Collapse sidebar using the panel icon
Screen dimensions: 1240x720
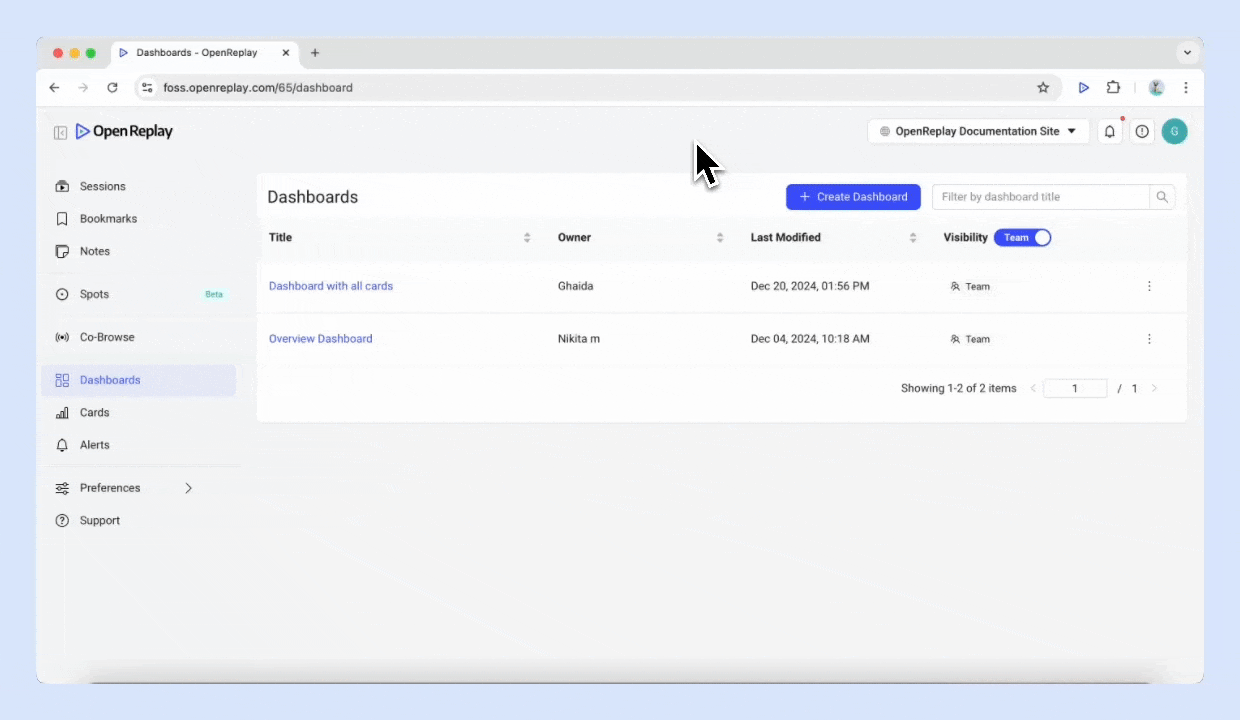(x=60, y=132)
